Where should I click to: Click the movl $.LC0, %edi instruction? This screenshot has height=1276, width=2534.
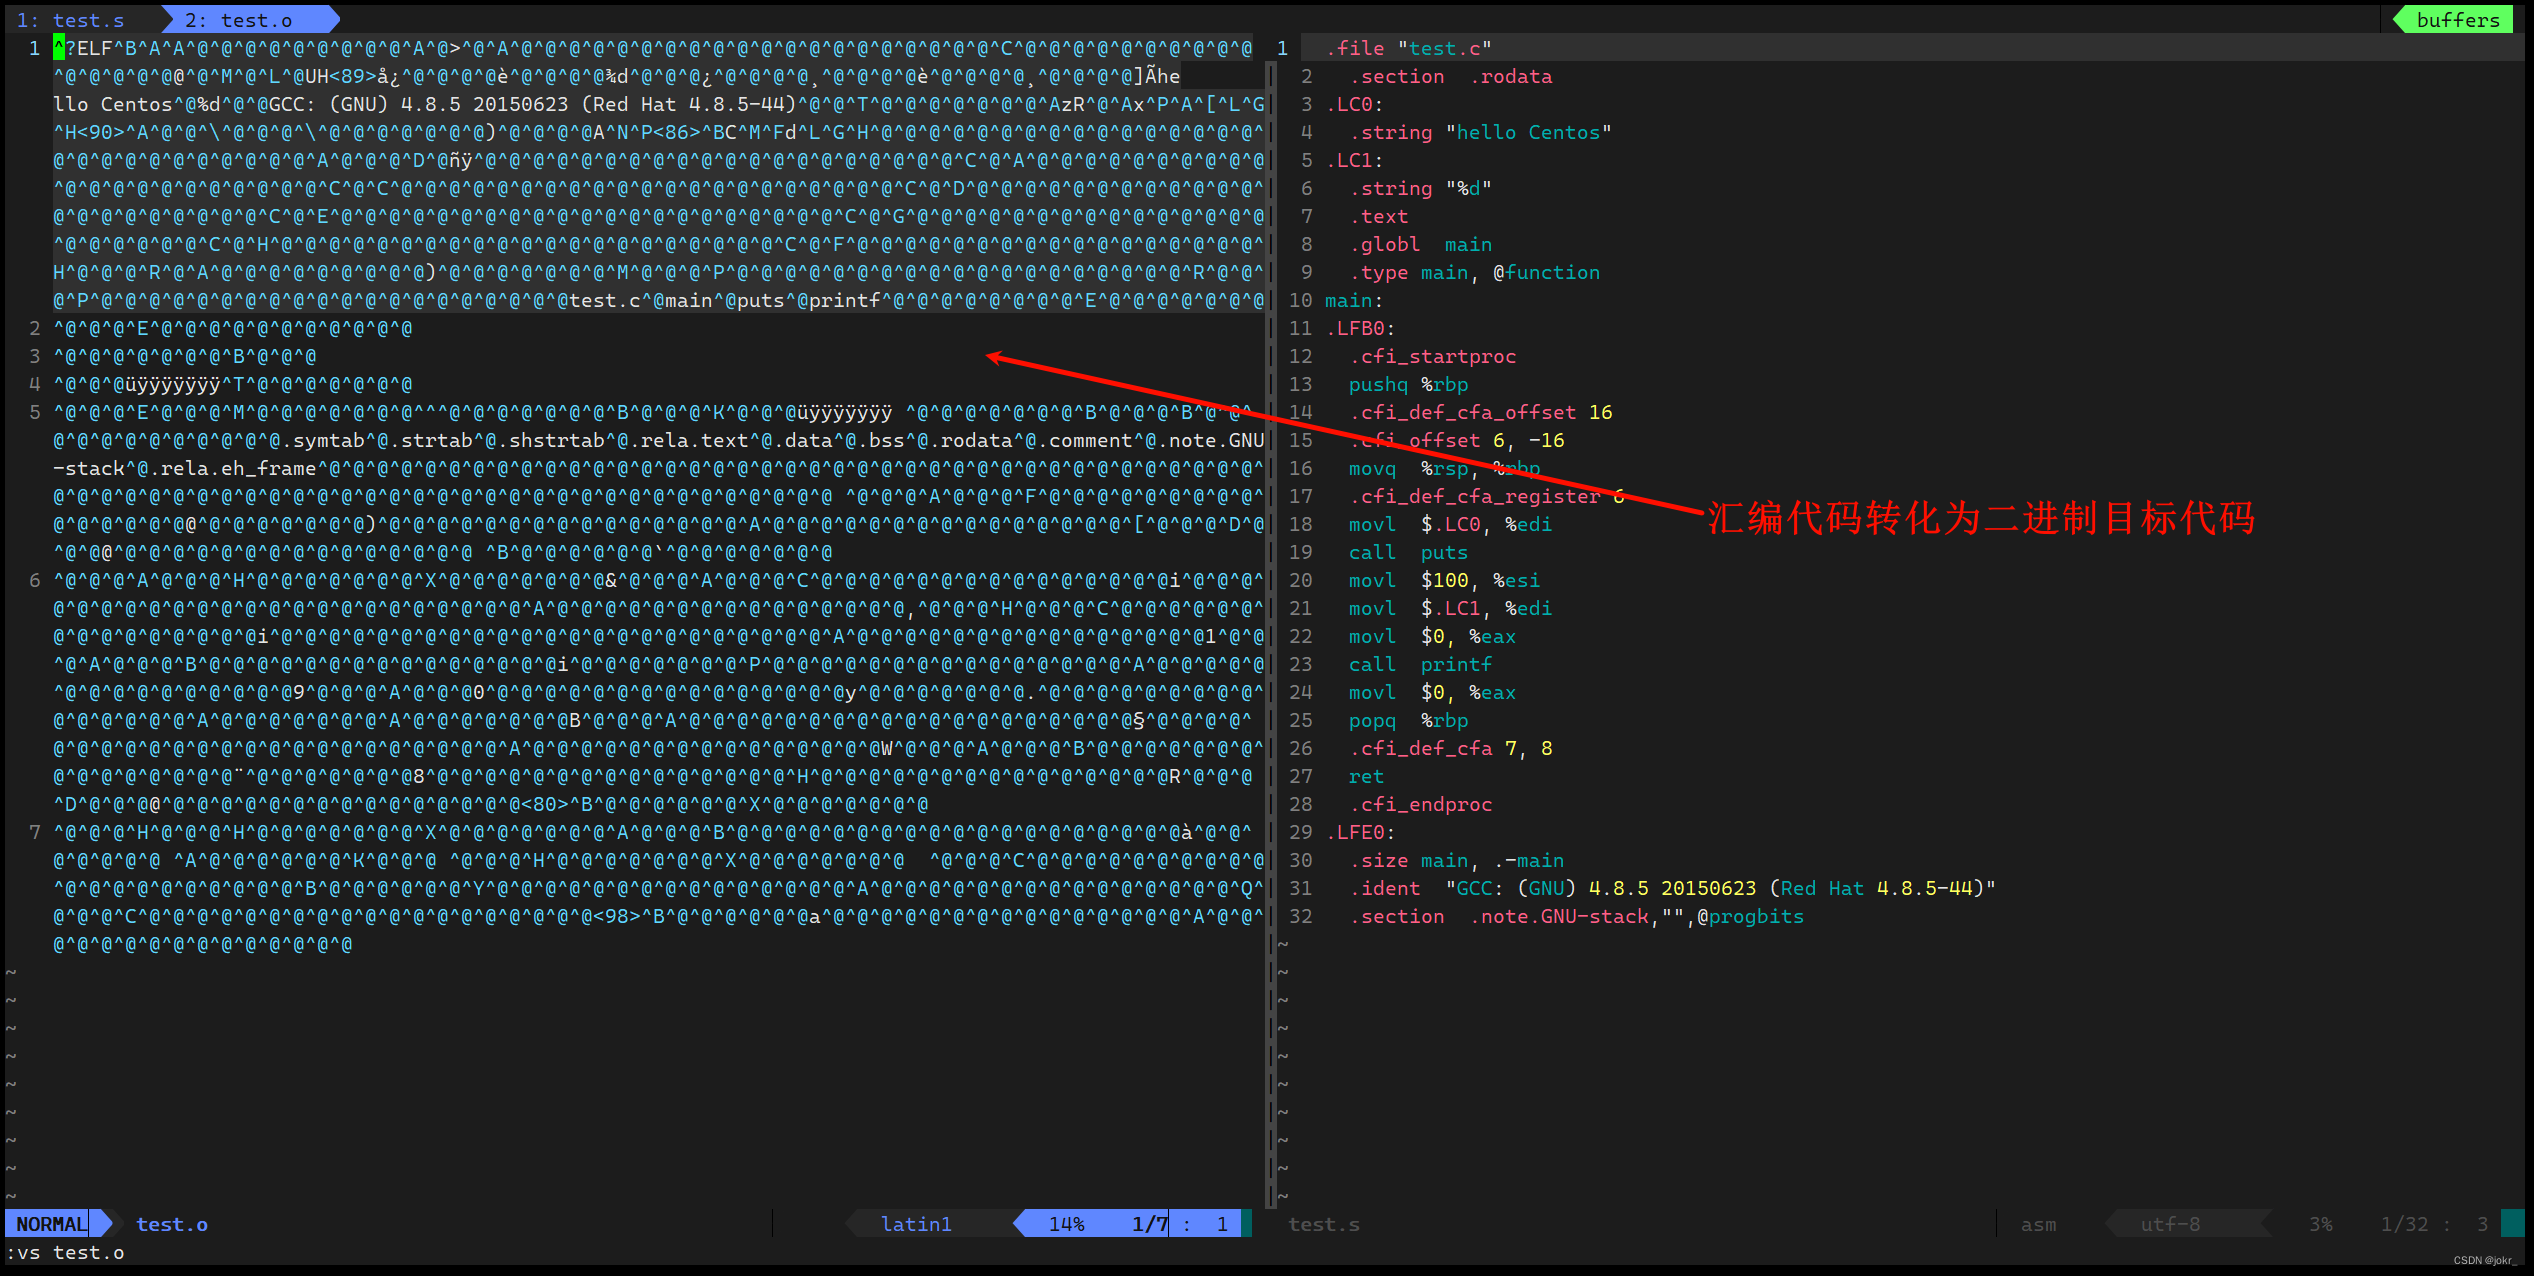(1450, 524)
